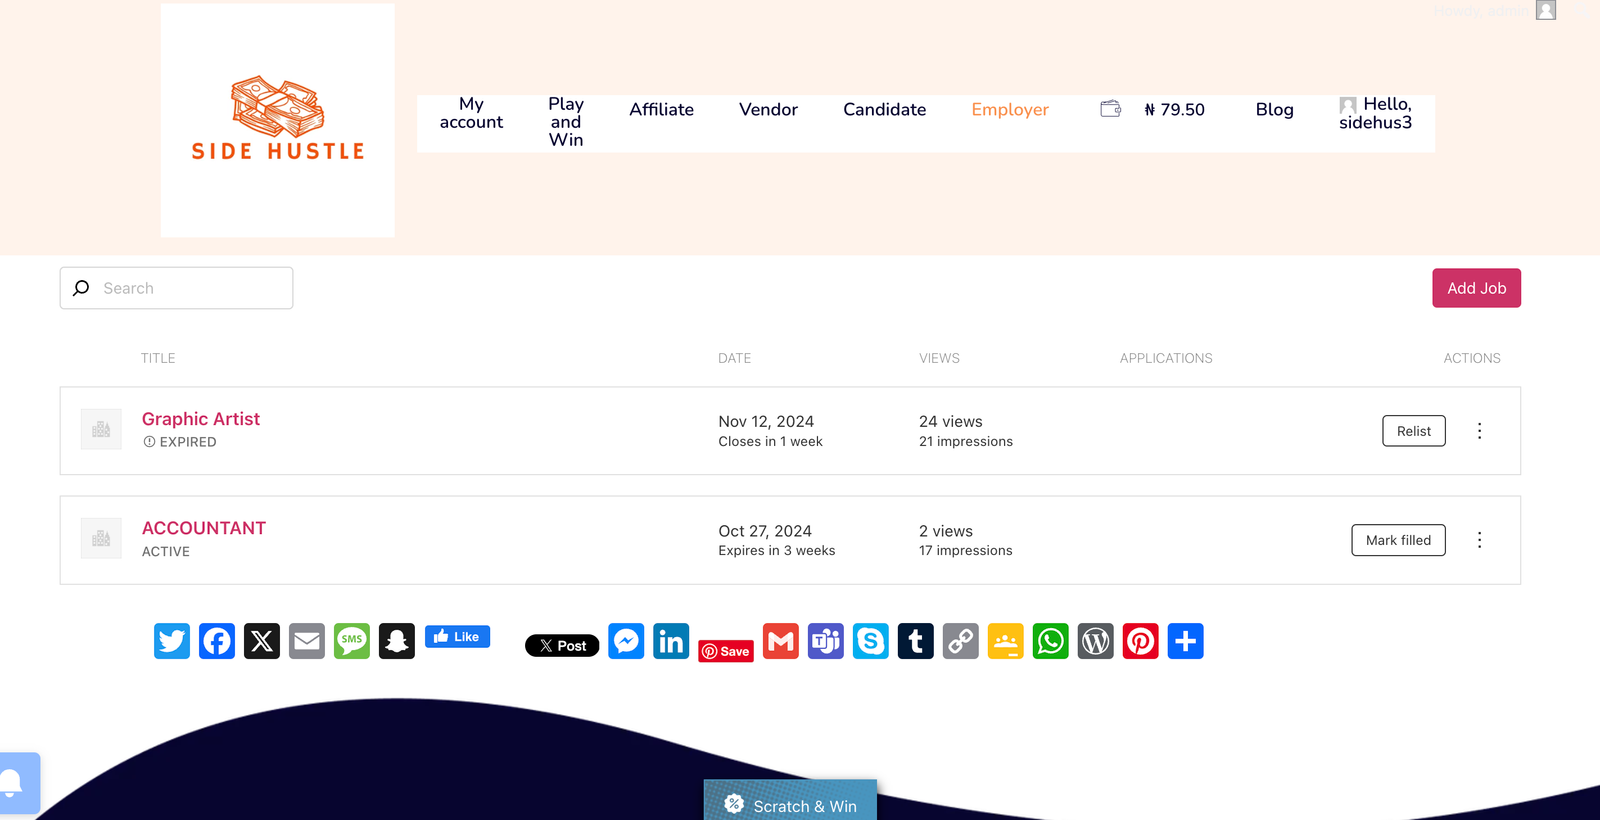Go to the Candidate menu
Image resolution: width=1600 pixels, height=820 pixels.
click(x=884, y=110)
